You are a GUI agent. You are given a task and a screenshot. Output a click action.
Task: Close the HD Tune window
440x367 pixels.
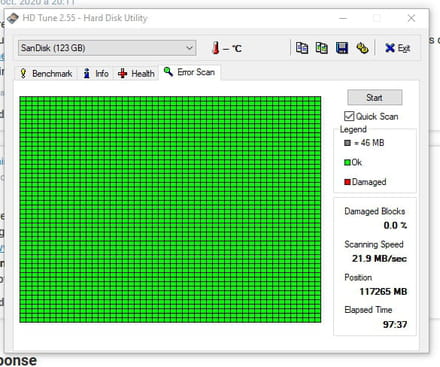[x=411, y=18]
